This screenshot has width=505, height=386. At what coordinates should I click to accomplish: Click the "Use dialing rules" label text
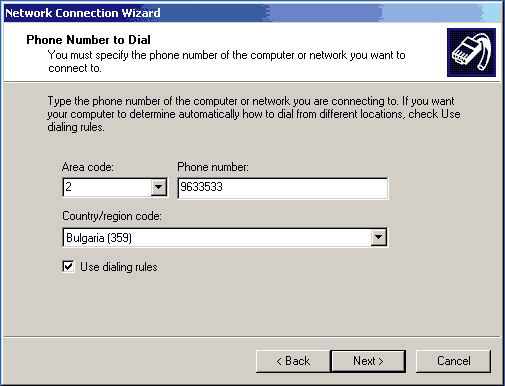click(119, 267)
